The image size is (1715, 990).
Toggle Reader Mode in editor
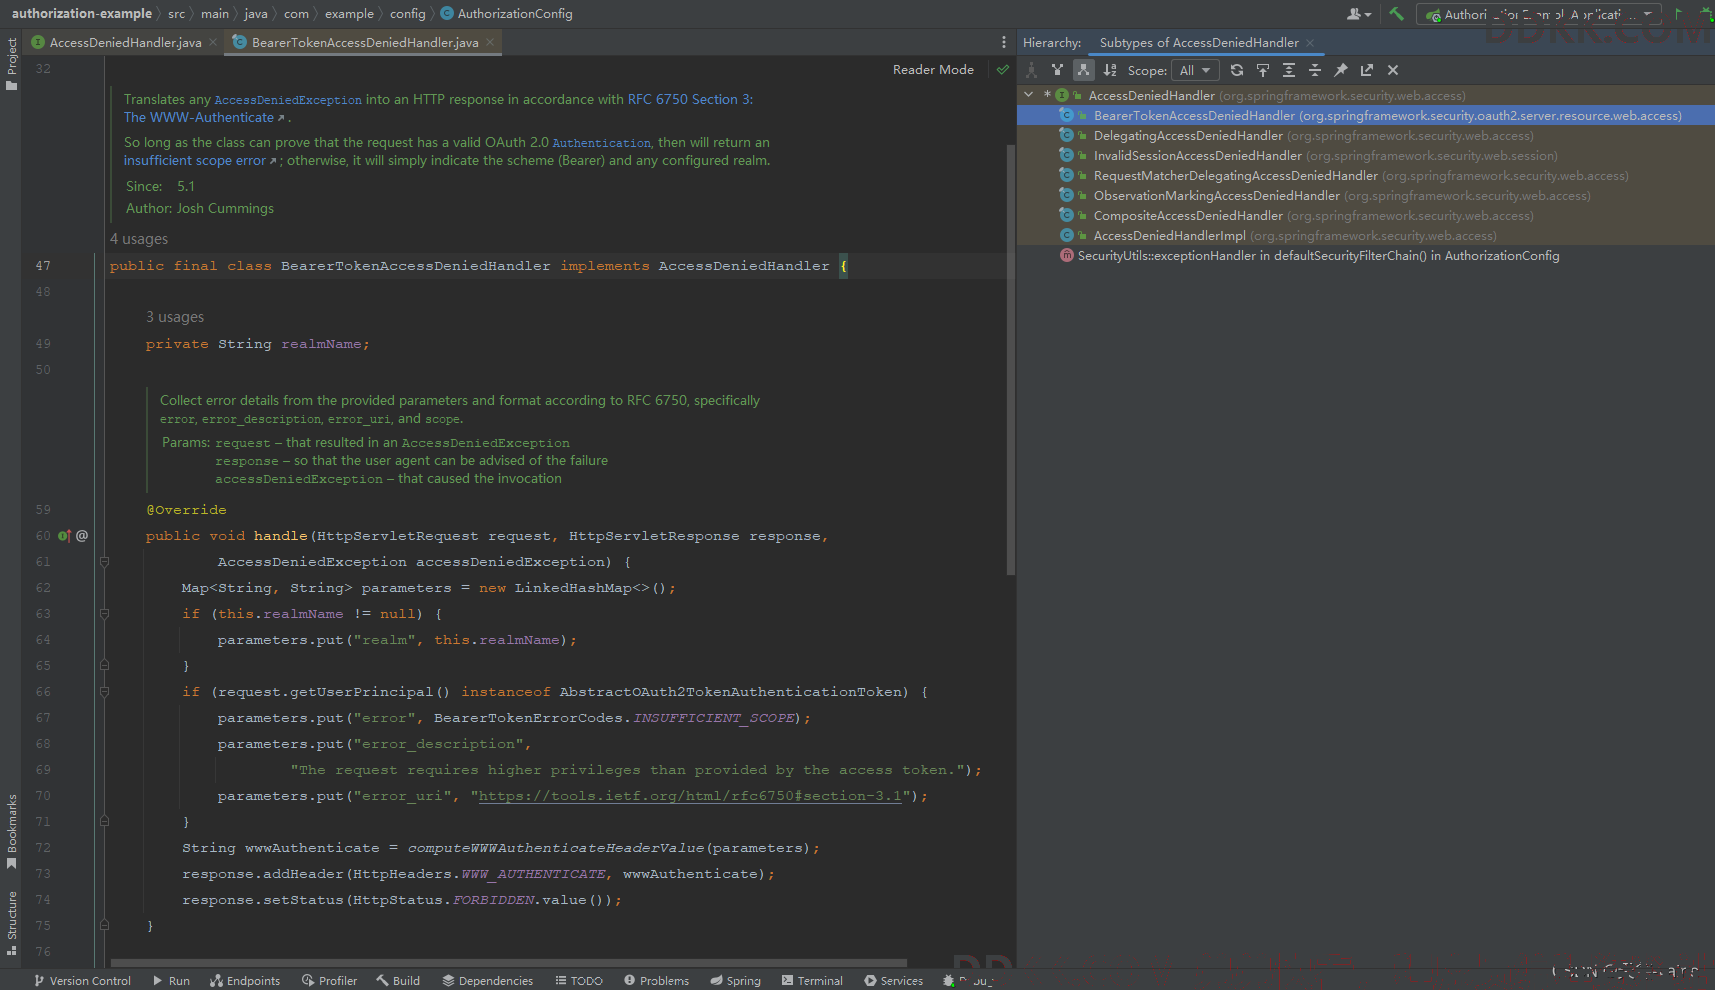tap(933, 70)
